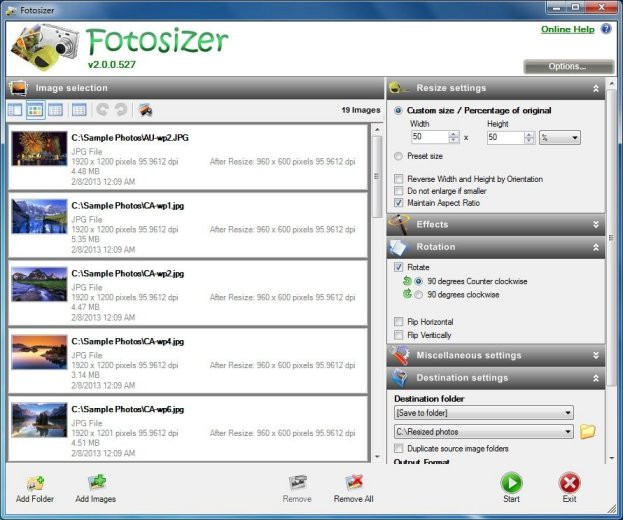Click settings panel scroll down arrow
Screen dimensions: 623x520
[x=611, y=458]
